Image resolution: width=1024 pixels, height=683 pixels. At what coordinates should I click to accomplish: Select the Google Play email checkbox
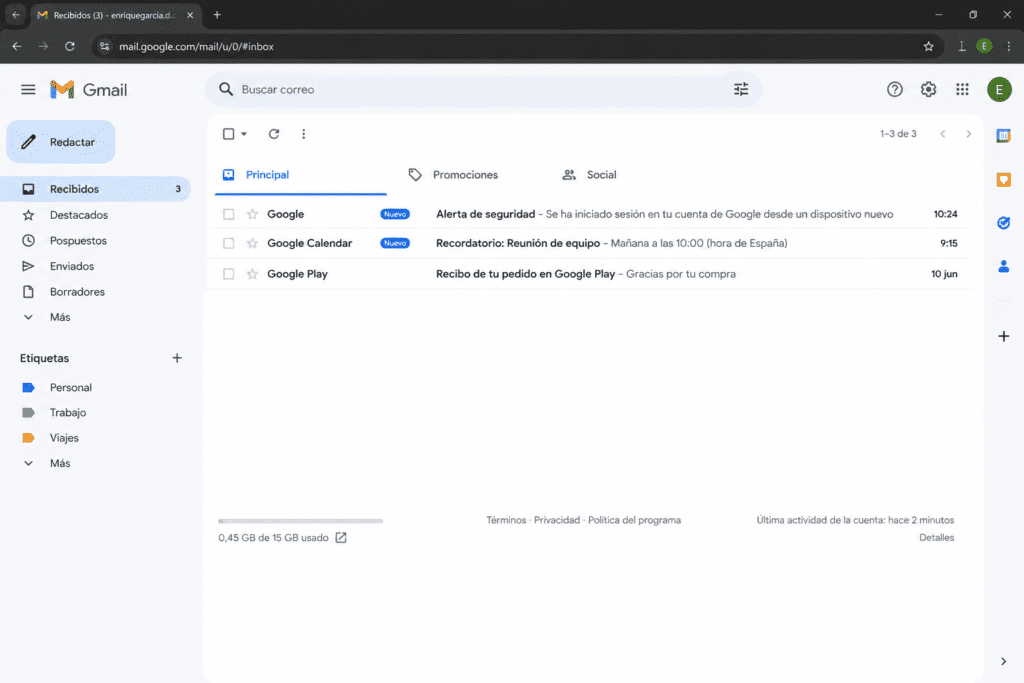pyautogui.click(x=229, y=274)
